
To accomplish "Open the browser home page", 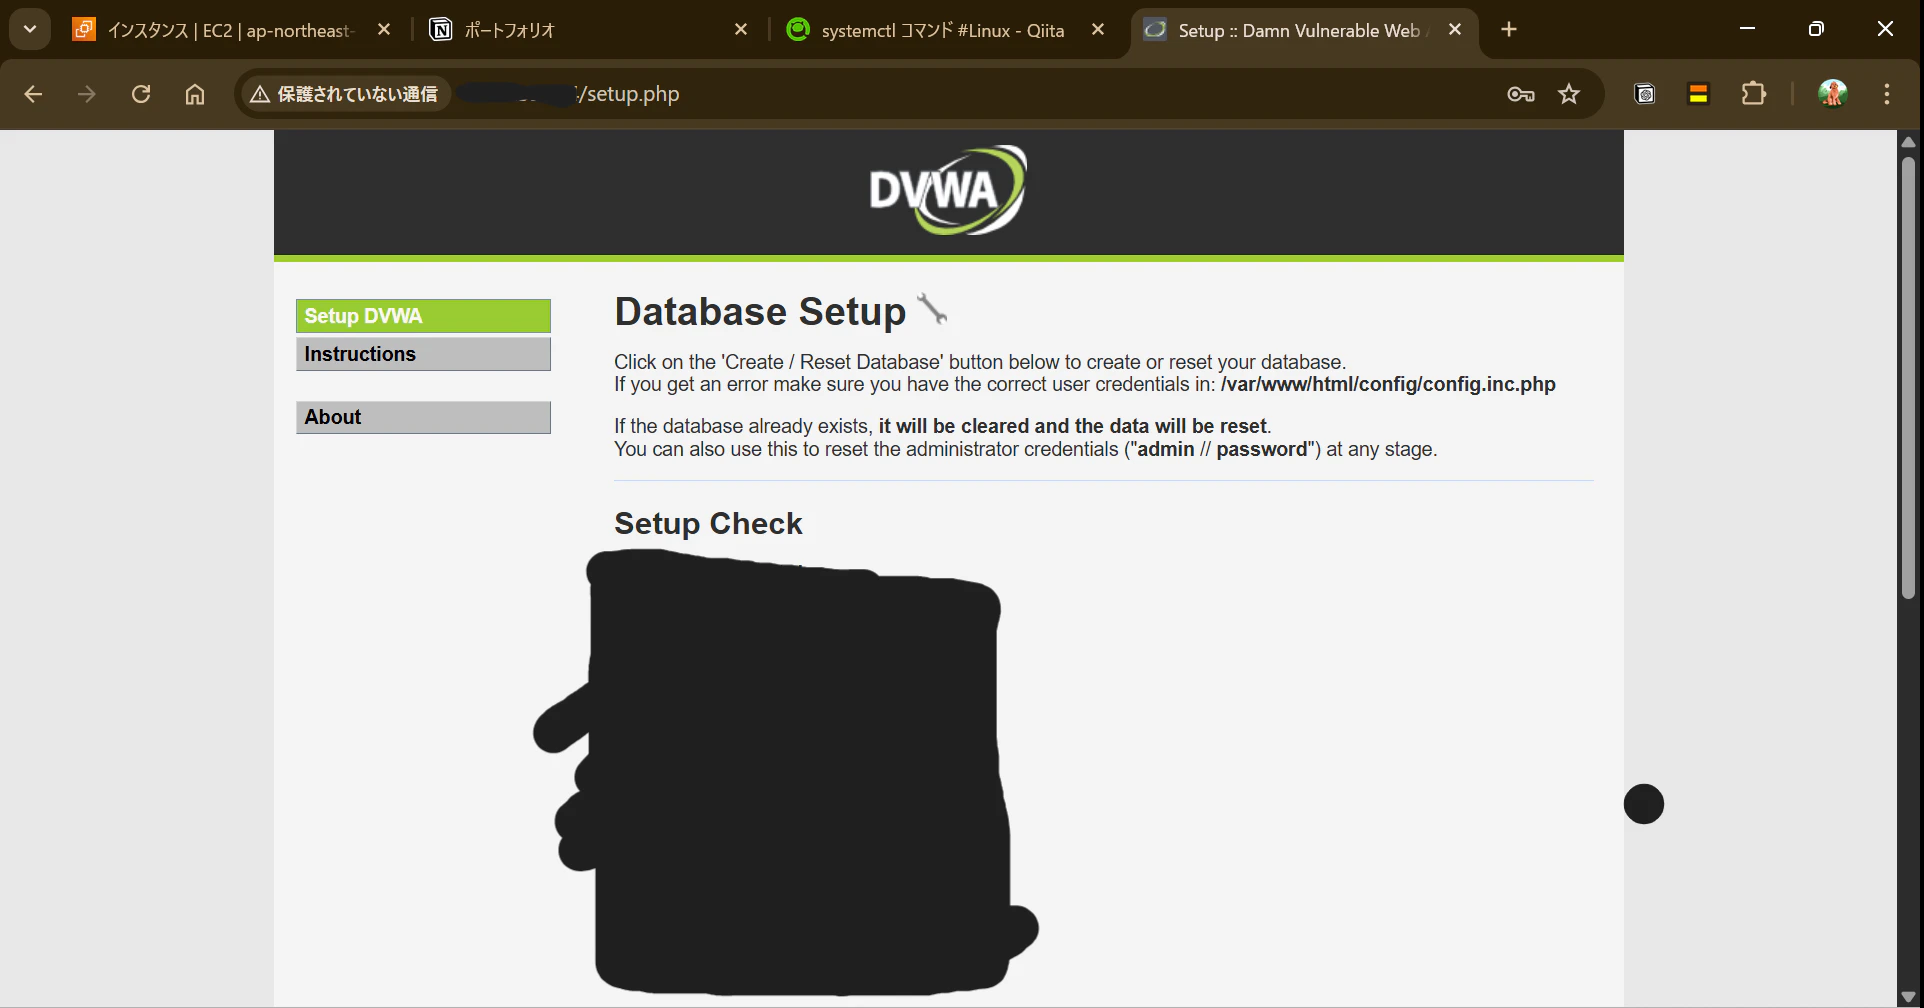I will [x=195, y=94].
